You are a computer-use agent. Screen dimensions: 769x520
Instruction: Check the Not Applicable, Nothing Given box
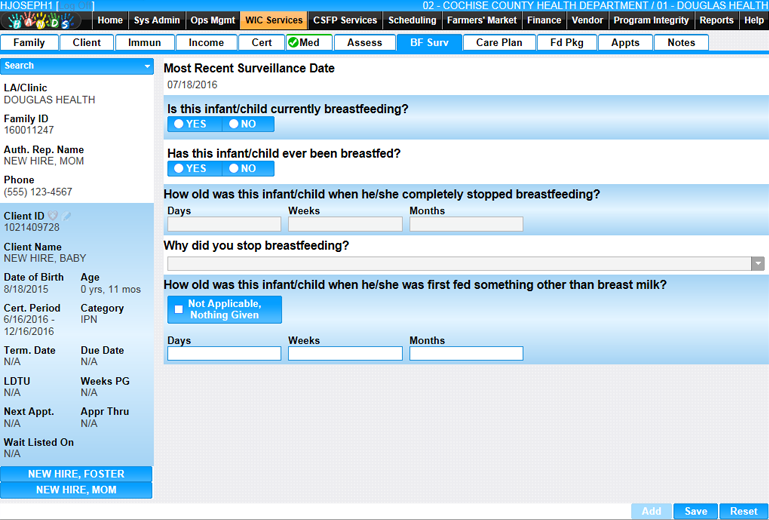179,309
